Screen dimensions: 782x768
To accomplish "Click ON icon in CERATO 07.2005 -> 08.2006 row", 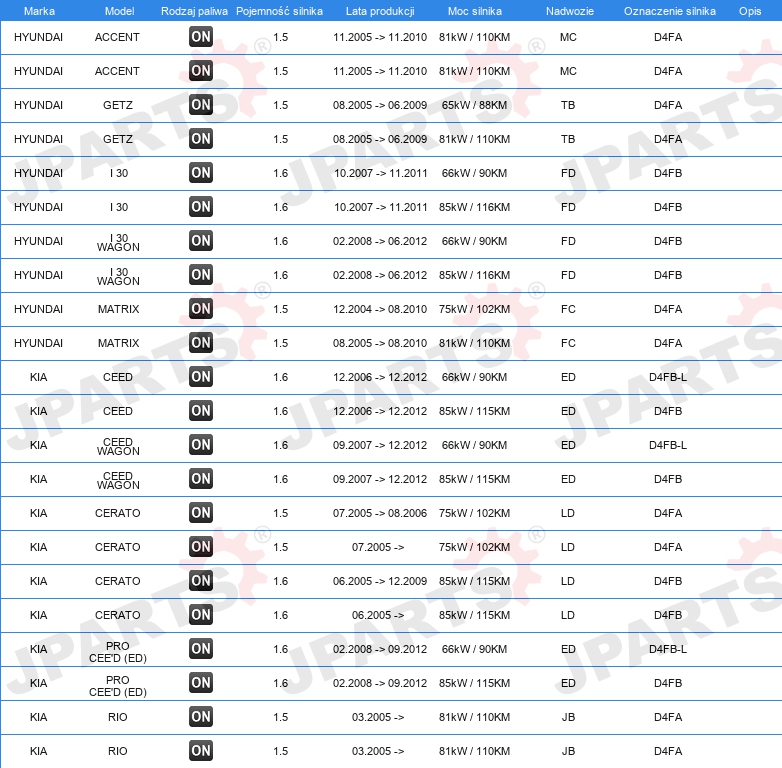I will tap(201, 513).
